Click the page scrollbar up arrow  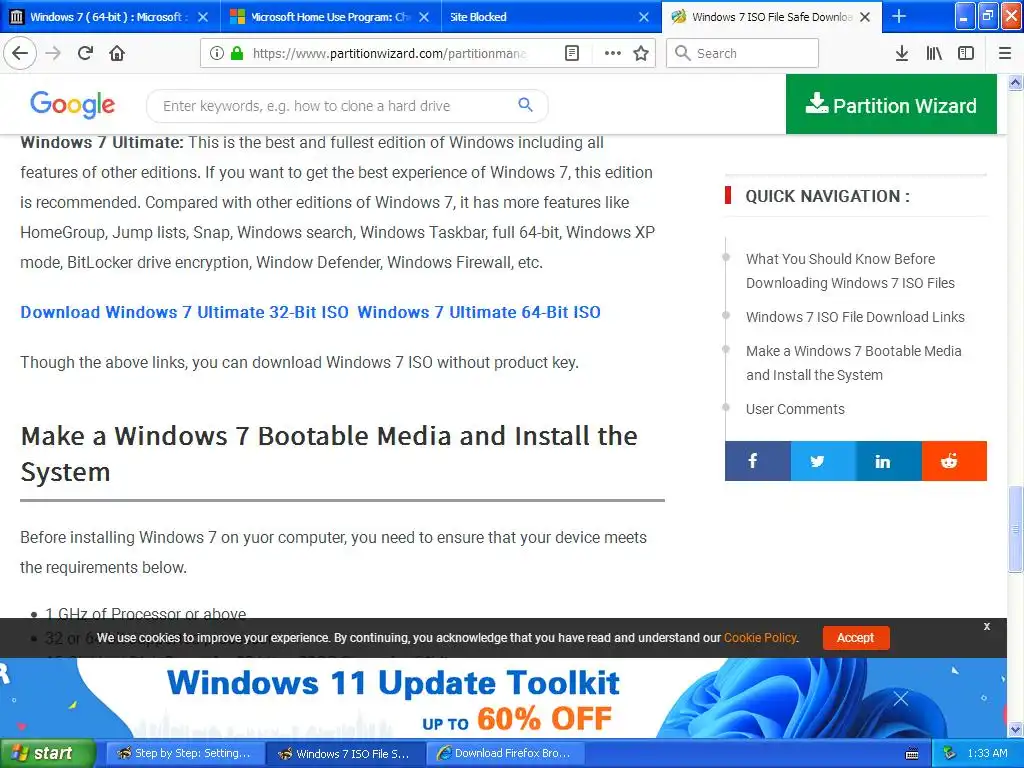tap(1016, 82)
